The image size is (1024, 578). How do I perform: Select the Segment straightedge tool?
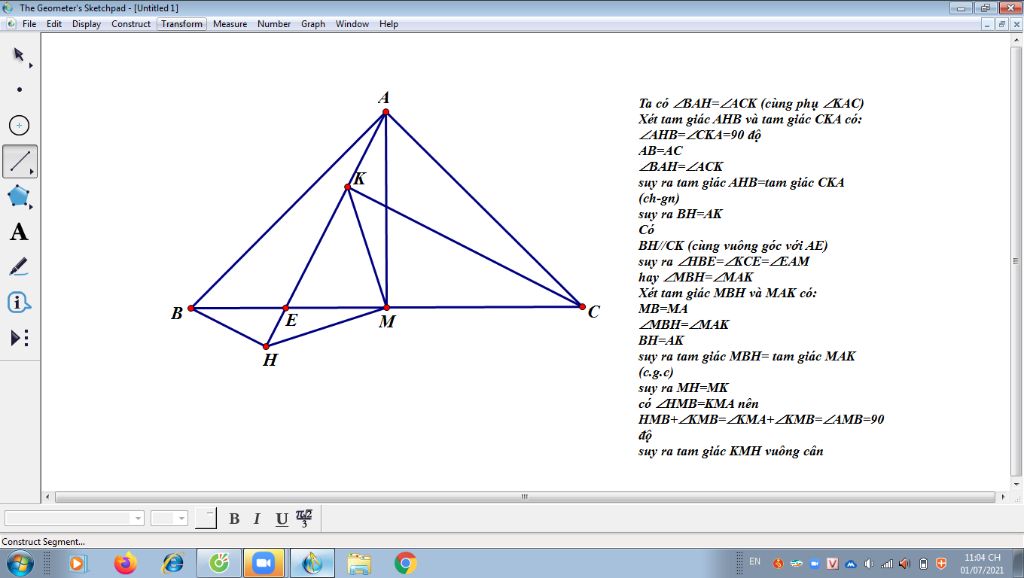[x=20, y=161]
